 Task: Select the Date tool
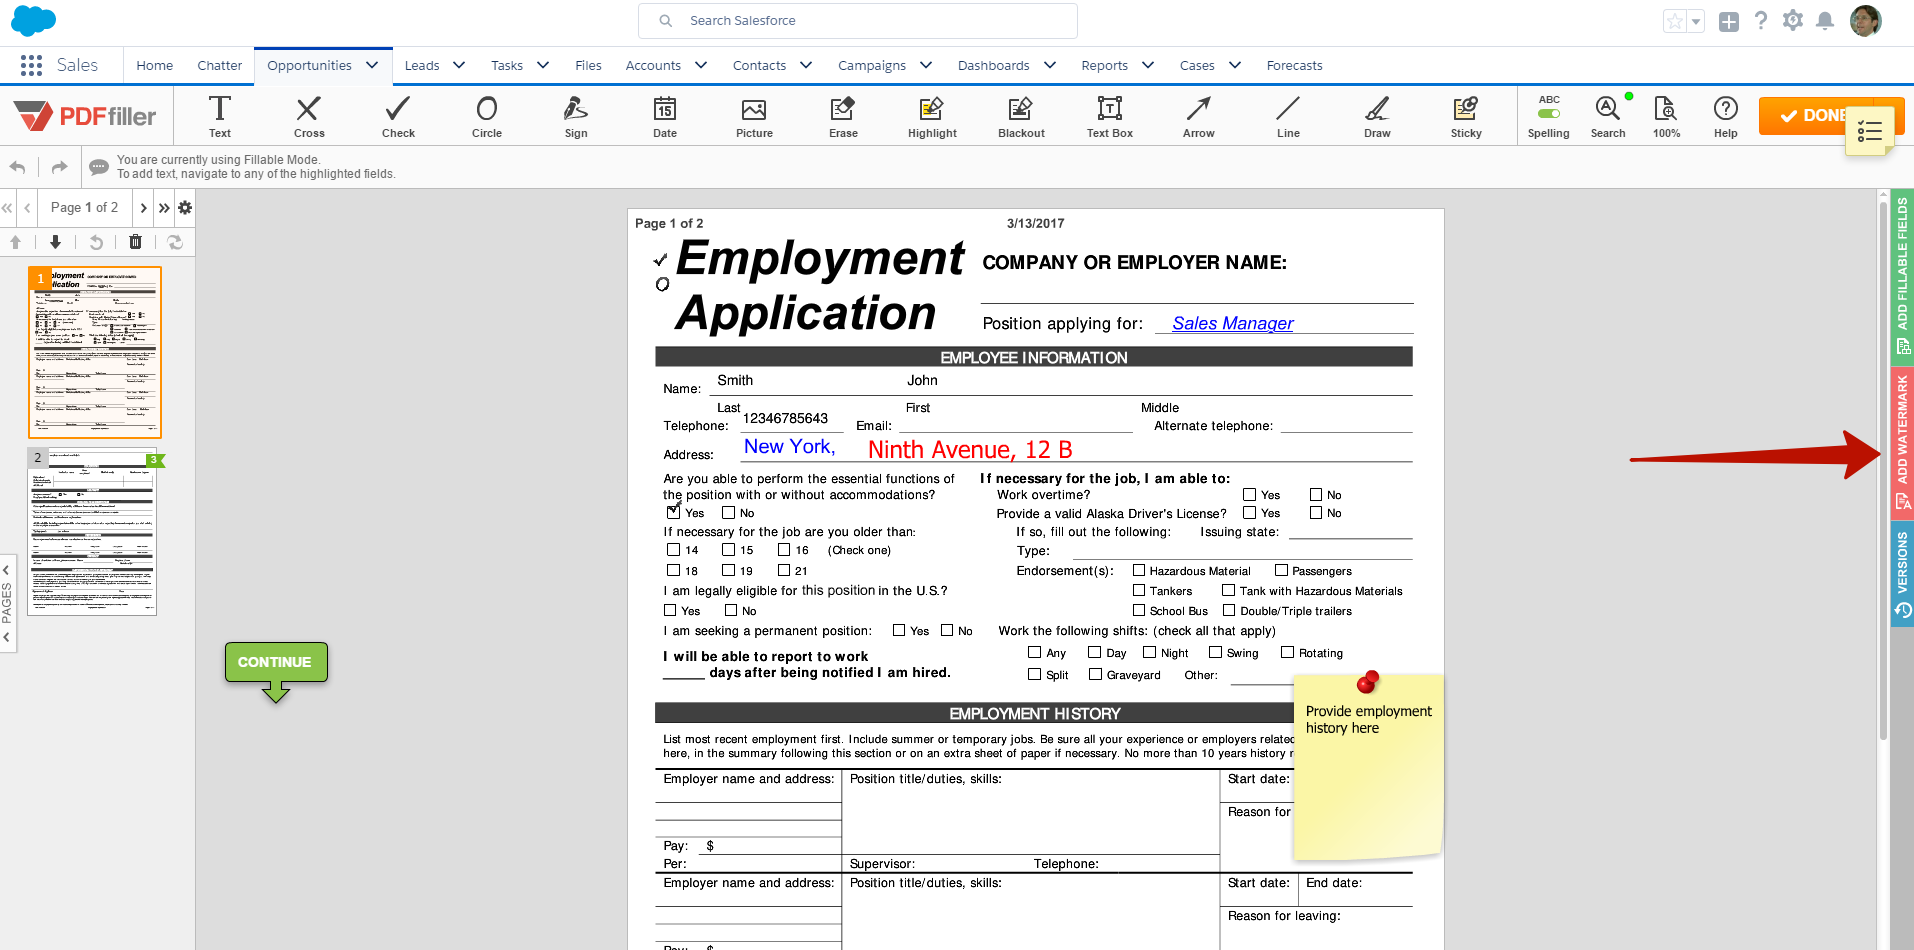click(x=665, y=116)
